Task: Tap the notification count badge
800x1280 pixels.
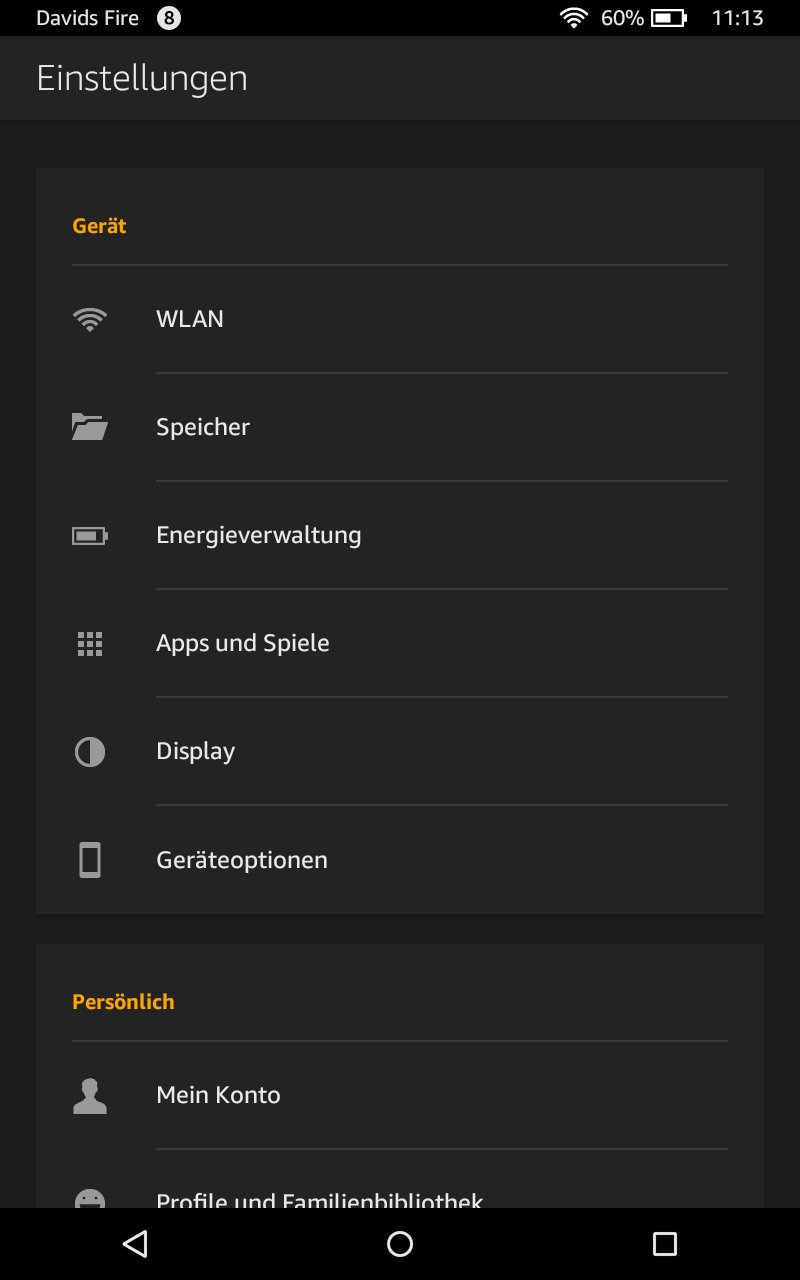Action: point(169,18)
